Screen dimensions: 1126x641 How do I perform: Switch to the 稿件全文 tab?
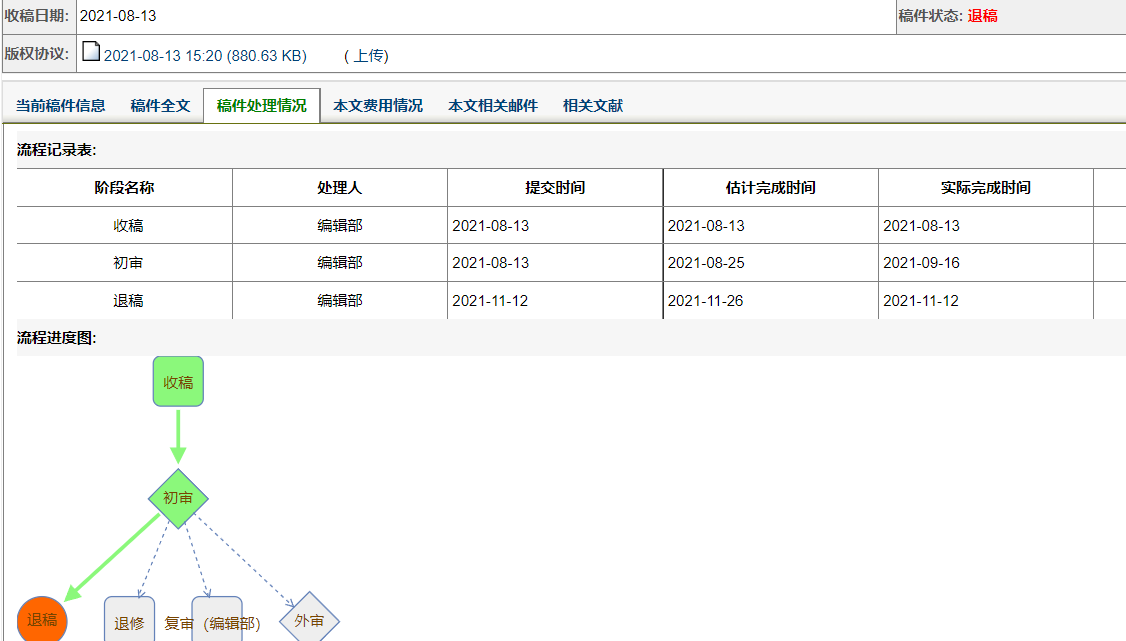(160, 106)
